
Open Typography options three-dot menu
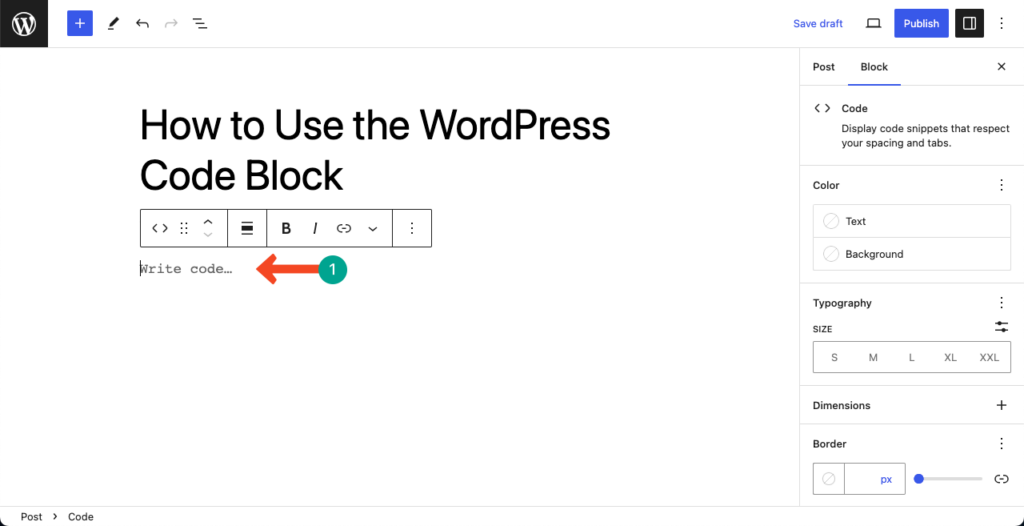click(x=1001, y=303)
